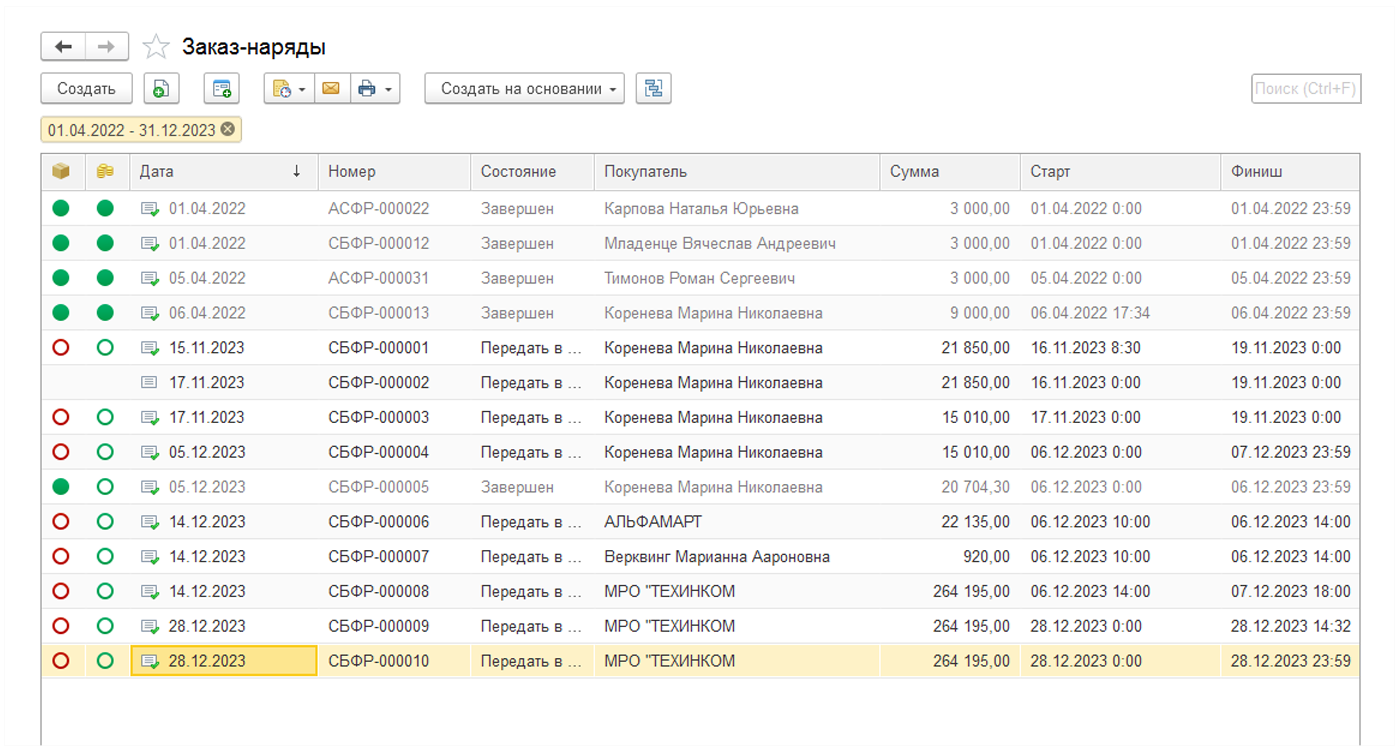Click buyer Верквинг Марианна Аароновна
The height and width of the screenshot is (750, 1400).
(x=717, y=556)
